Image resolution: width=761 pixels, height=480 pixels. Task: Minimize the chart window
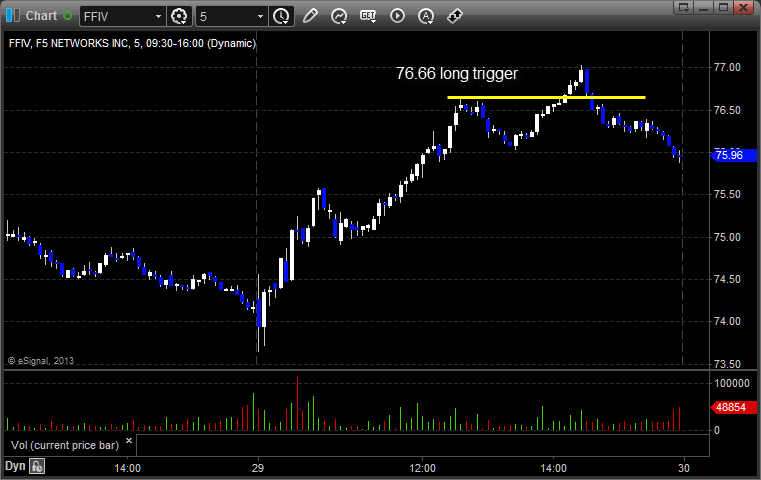(x=703, y=7)
